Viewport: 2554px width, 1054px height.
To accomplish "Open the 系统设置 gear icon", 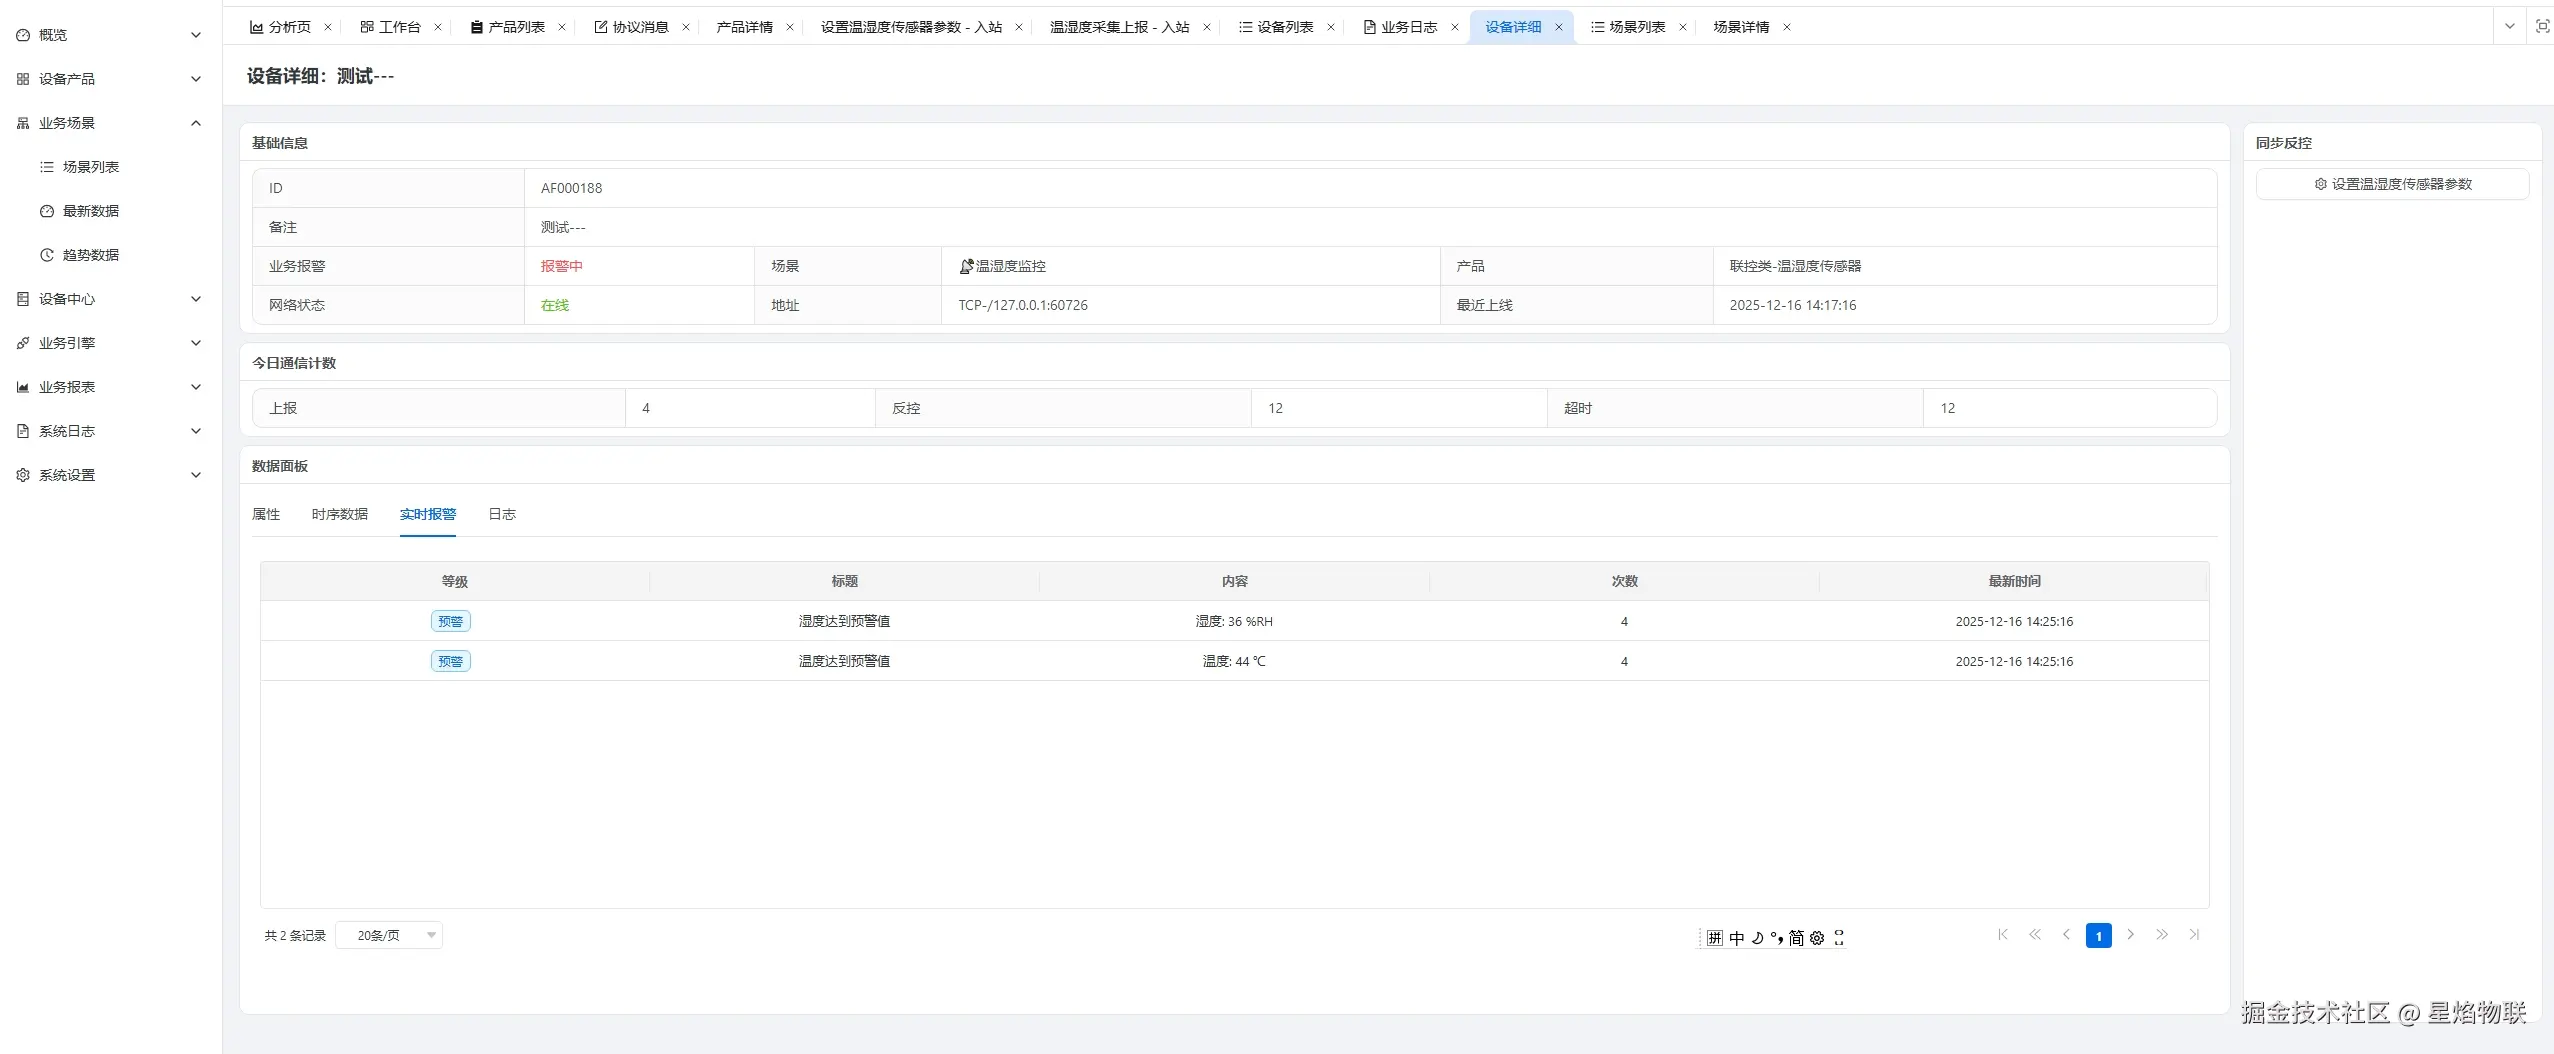I will [22, 474].
